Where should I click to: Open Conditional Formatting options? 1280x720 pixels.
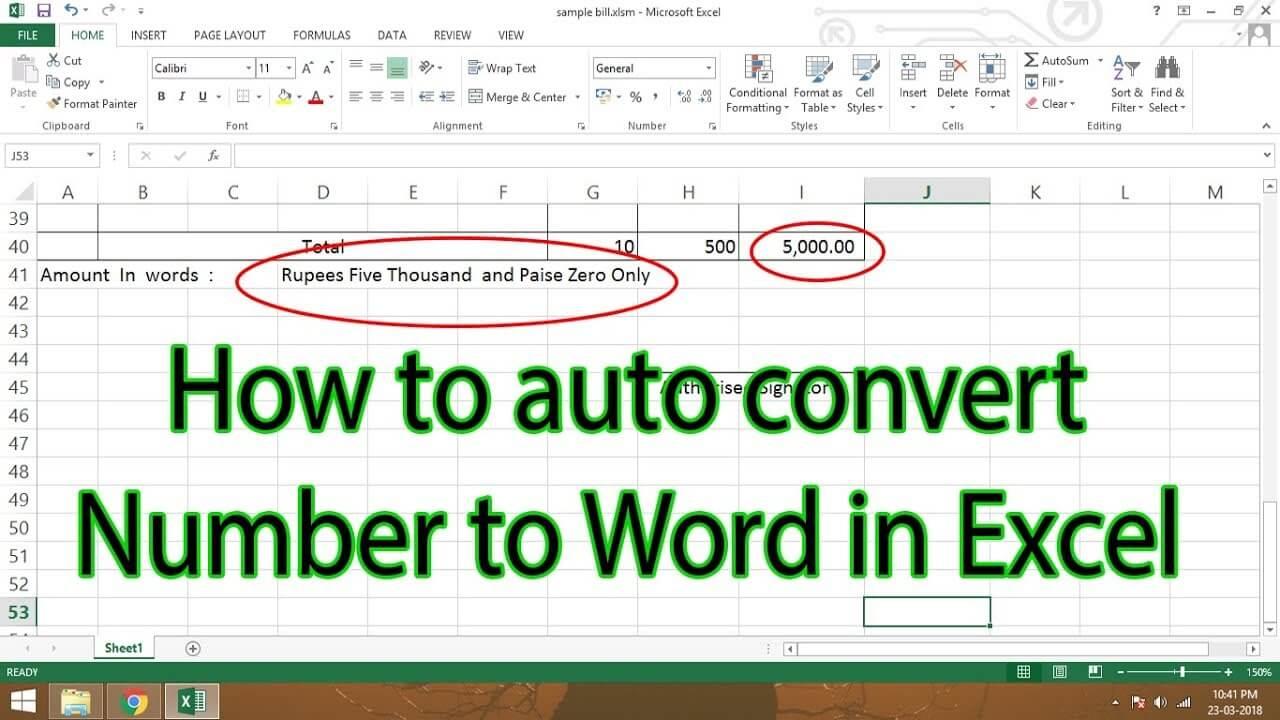pos(757,85)
